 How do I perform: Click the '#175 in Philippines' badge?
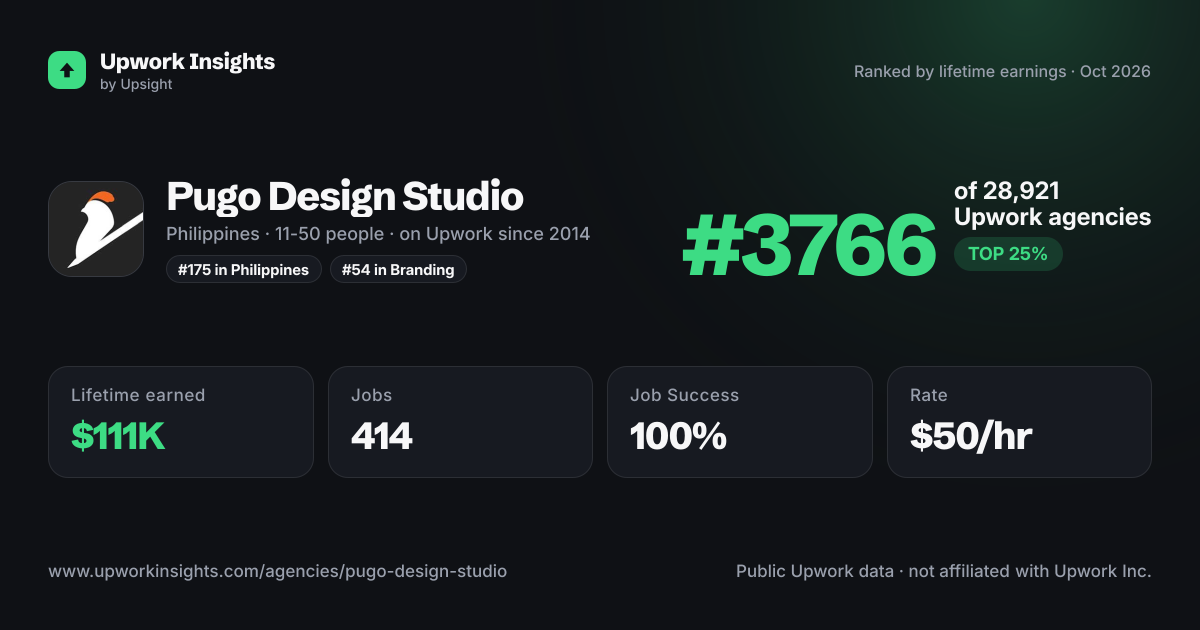[x=244, y=270]
